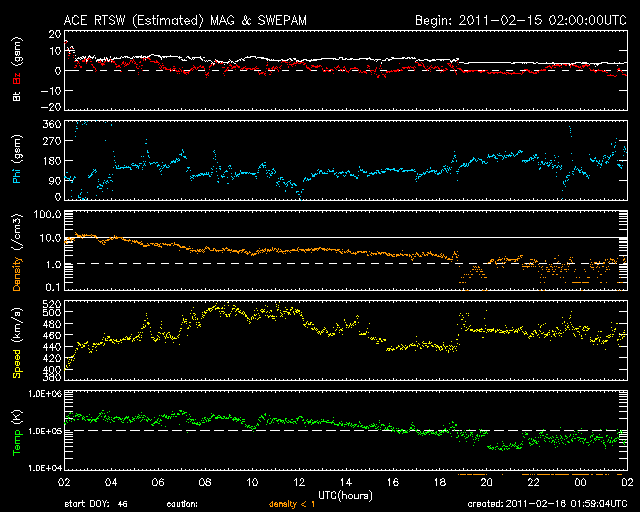Click the 'caution:' label at bottom
The width and height of the screenshot is (640, 512).
click(182, 504)
